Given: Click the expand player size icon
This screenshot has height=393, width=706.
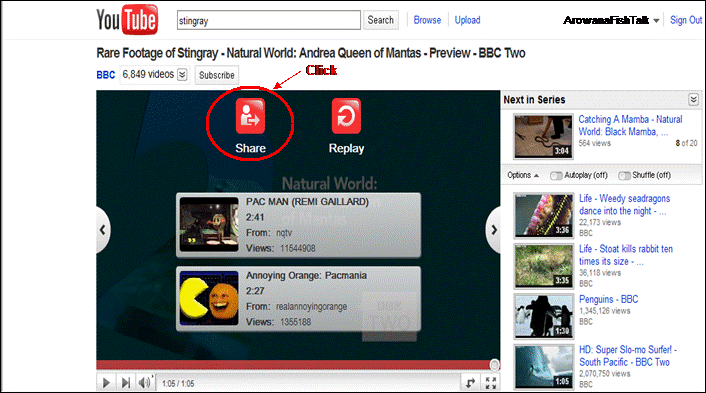Looking at the screenshot, I should point(471,383).
